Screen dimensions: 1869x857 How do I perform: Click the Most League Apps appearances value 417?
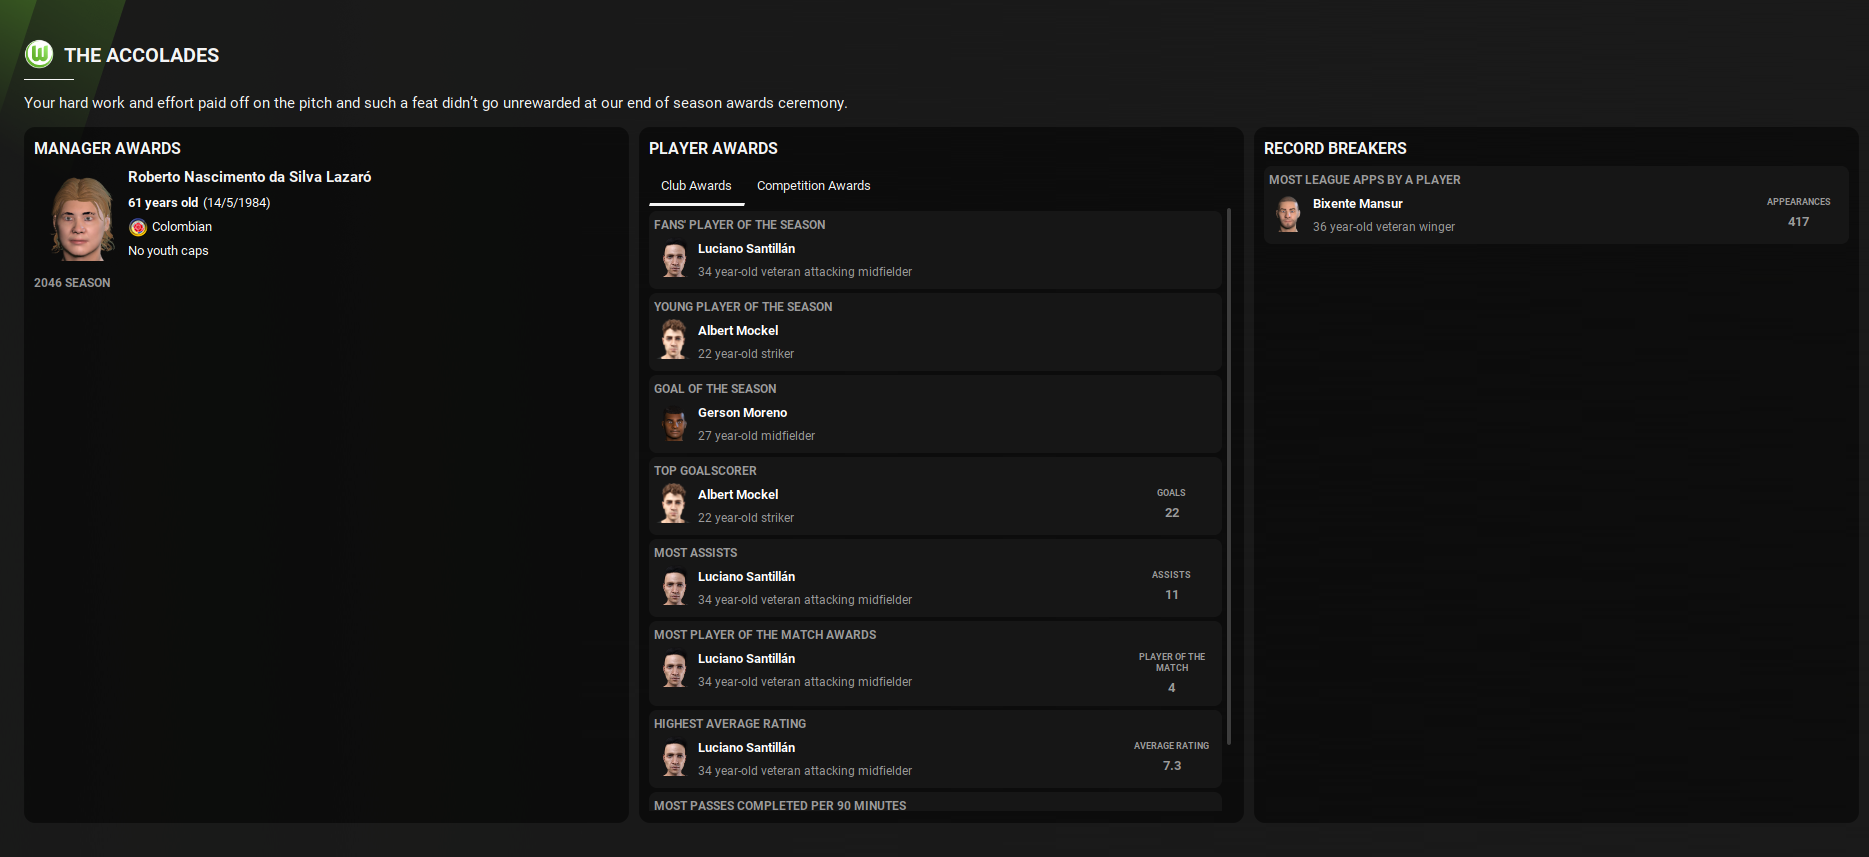coord(1798,222)
